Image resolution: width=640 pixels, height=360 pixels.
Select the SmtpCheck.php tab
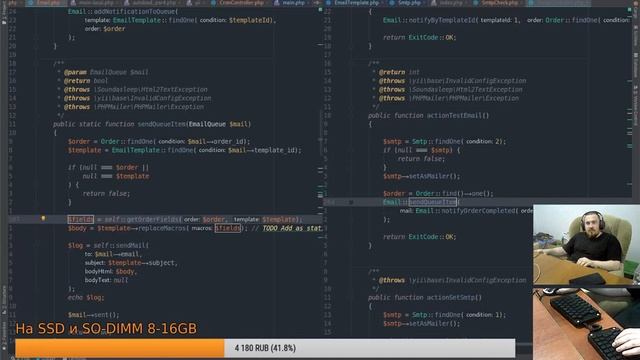tap(497, 3)
